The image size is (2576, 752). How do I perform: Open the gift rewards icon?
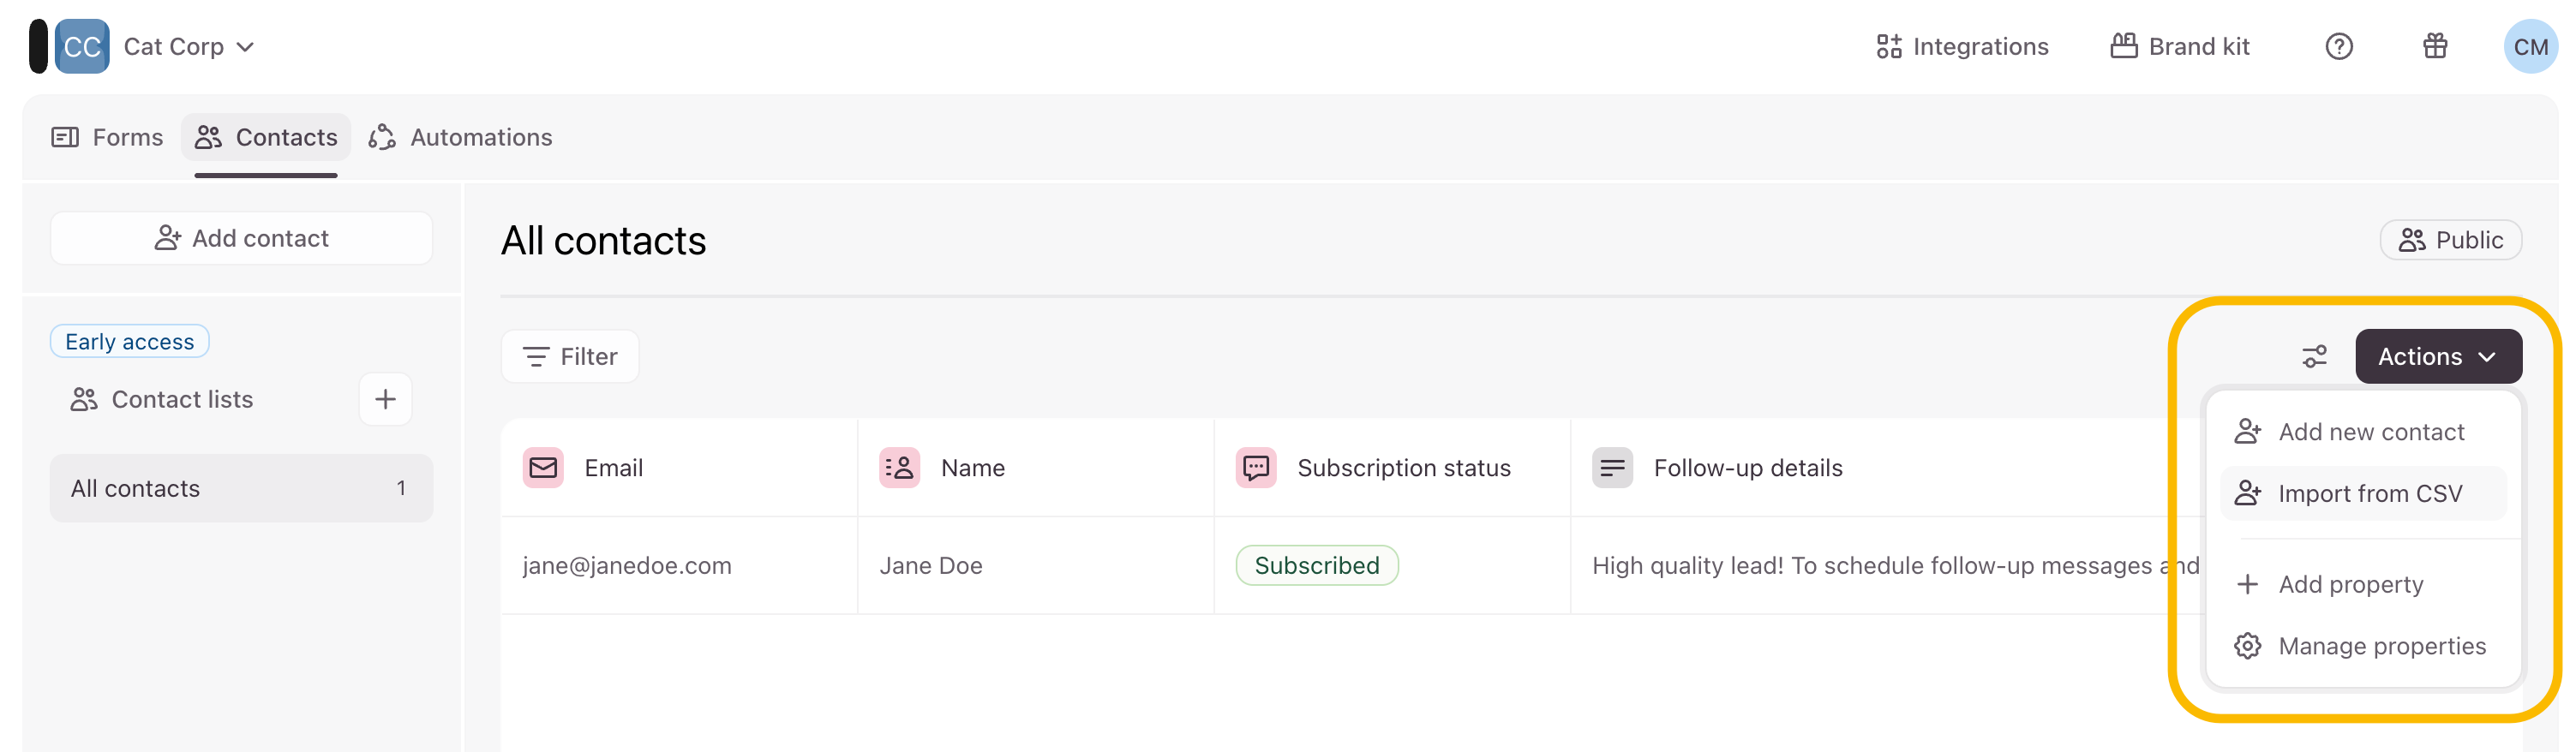pyautogui.click(x=2434, y=47)
